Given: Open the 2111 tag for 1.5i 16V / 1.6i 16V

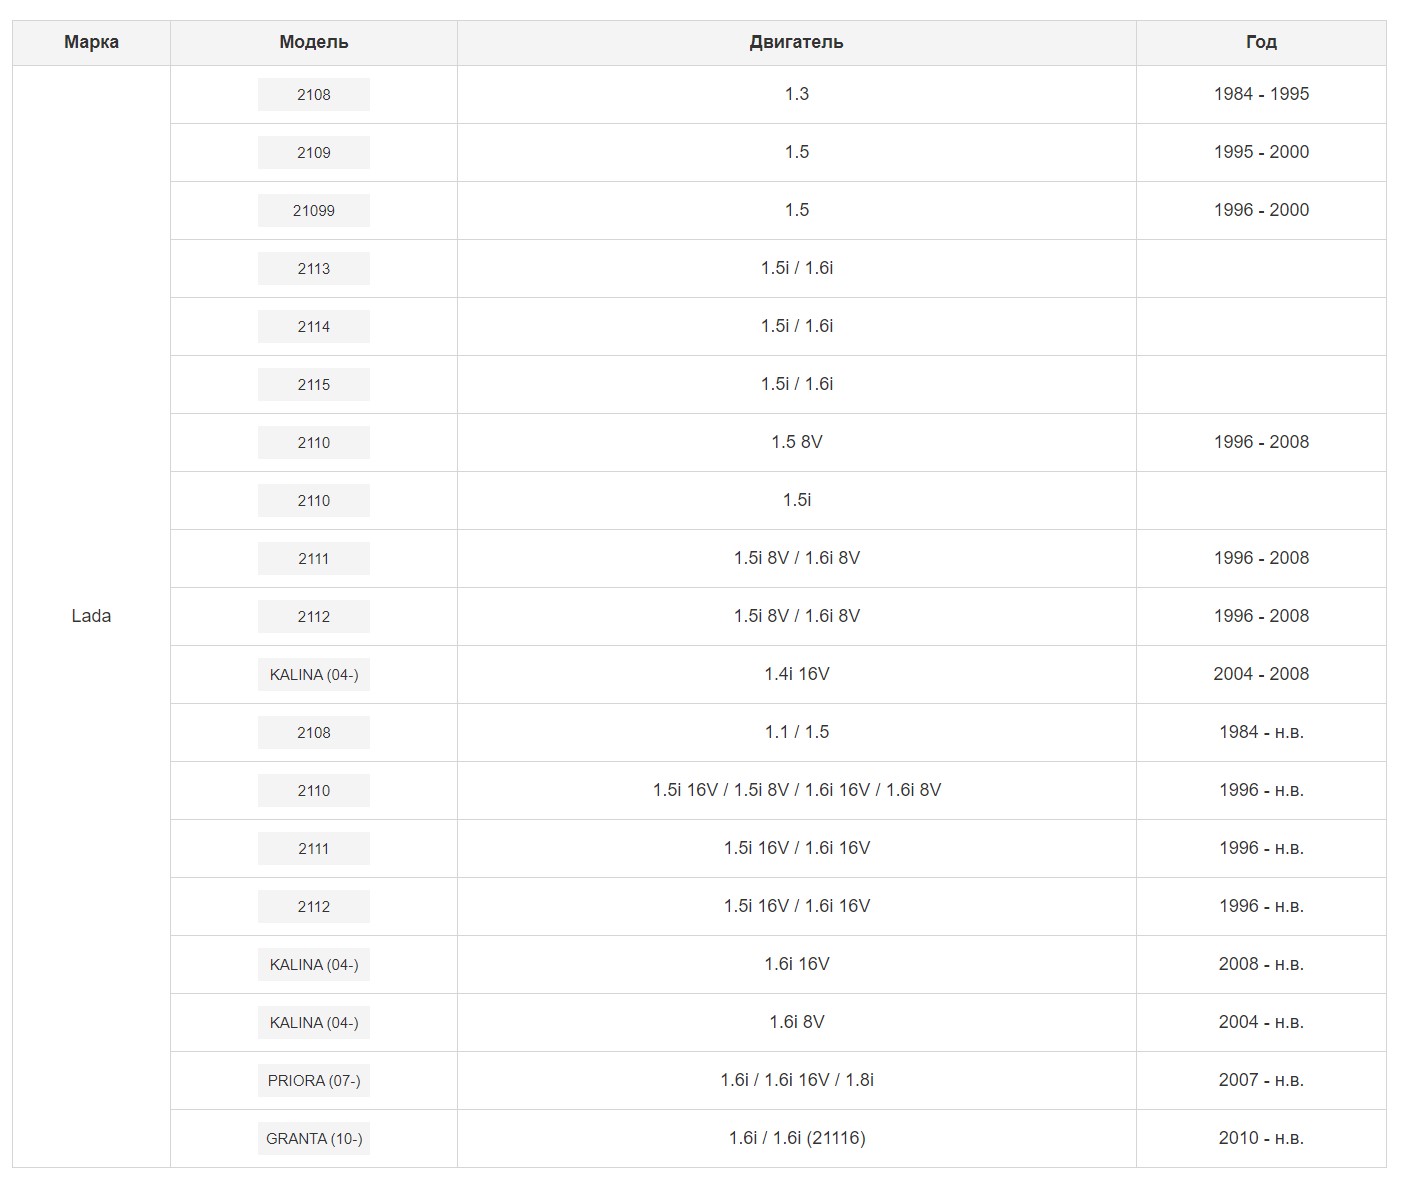Looking at the screenshot, I should pos(313,849).
